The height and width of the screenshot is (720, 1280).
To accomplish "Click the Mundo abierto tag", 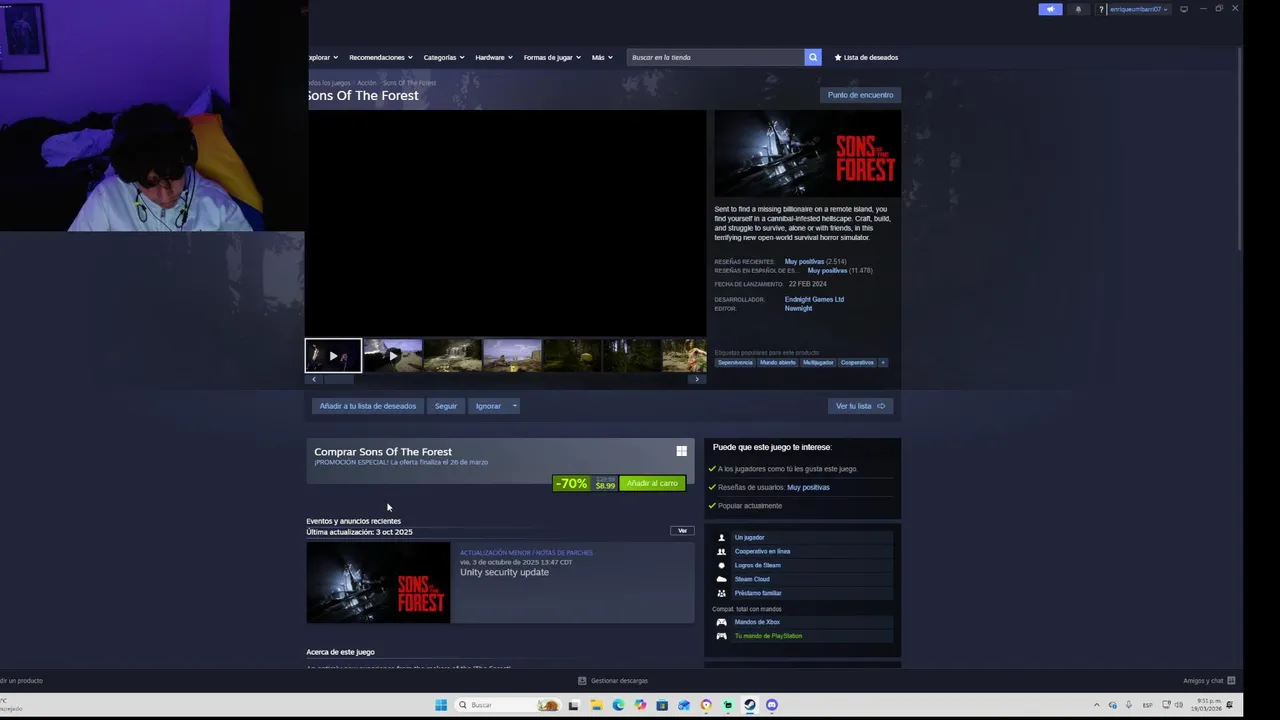I will [778, 362].
